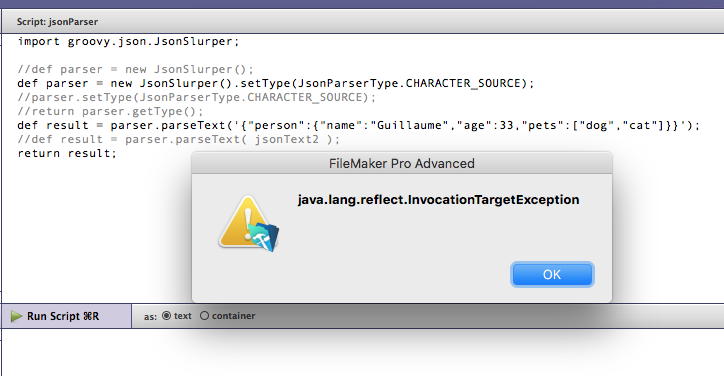Click the def result parseText JSON line
The height and width of the screenshot is (376, 724).
pos(359,125)
